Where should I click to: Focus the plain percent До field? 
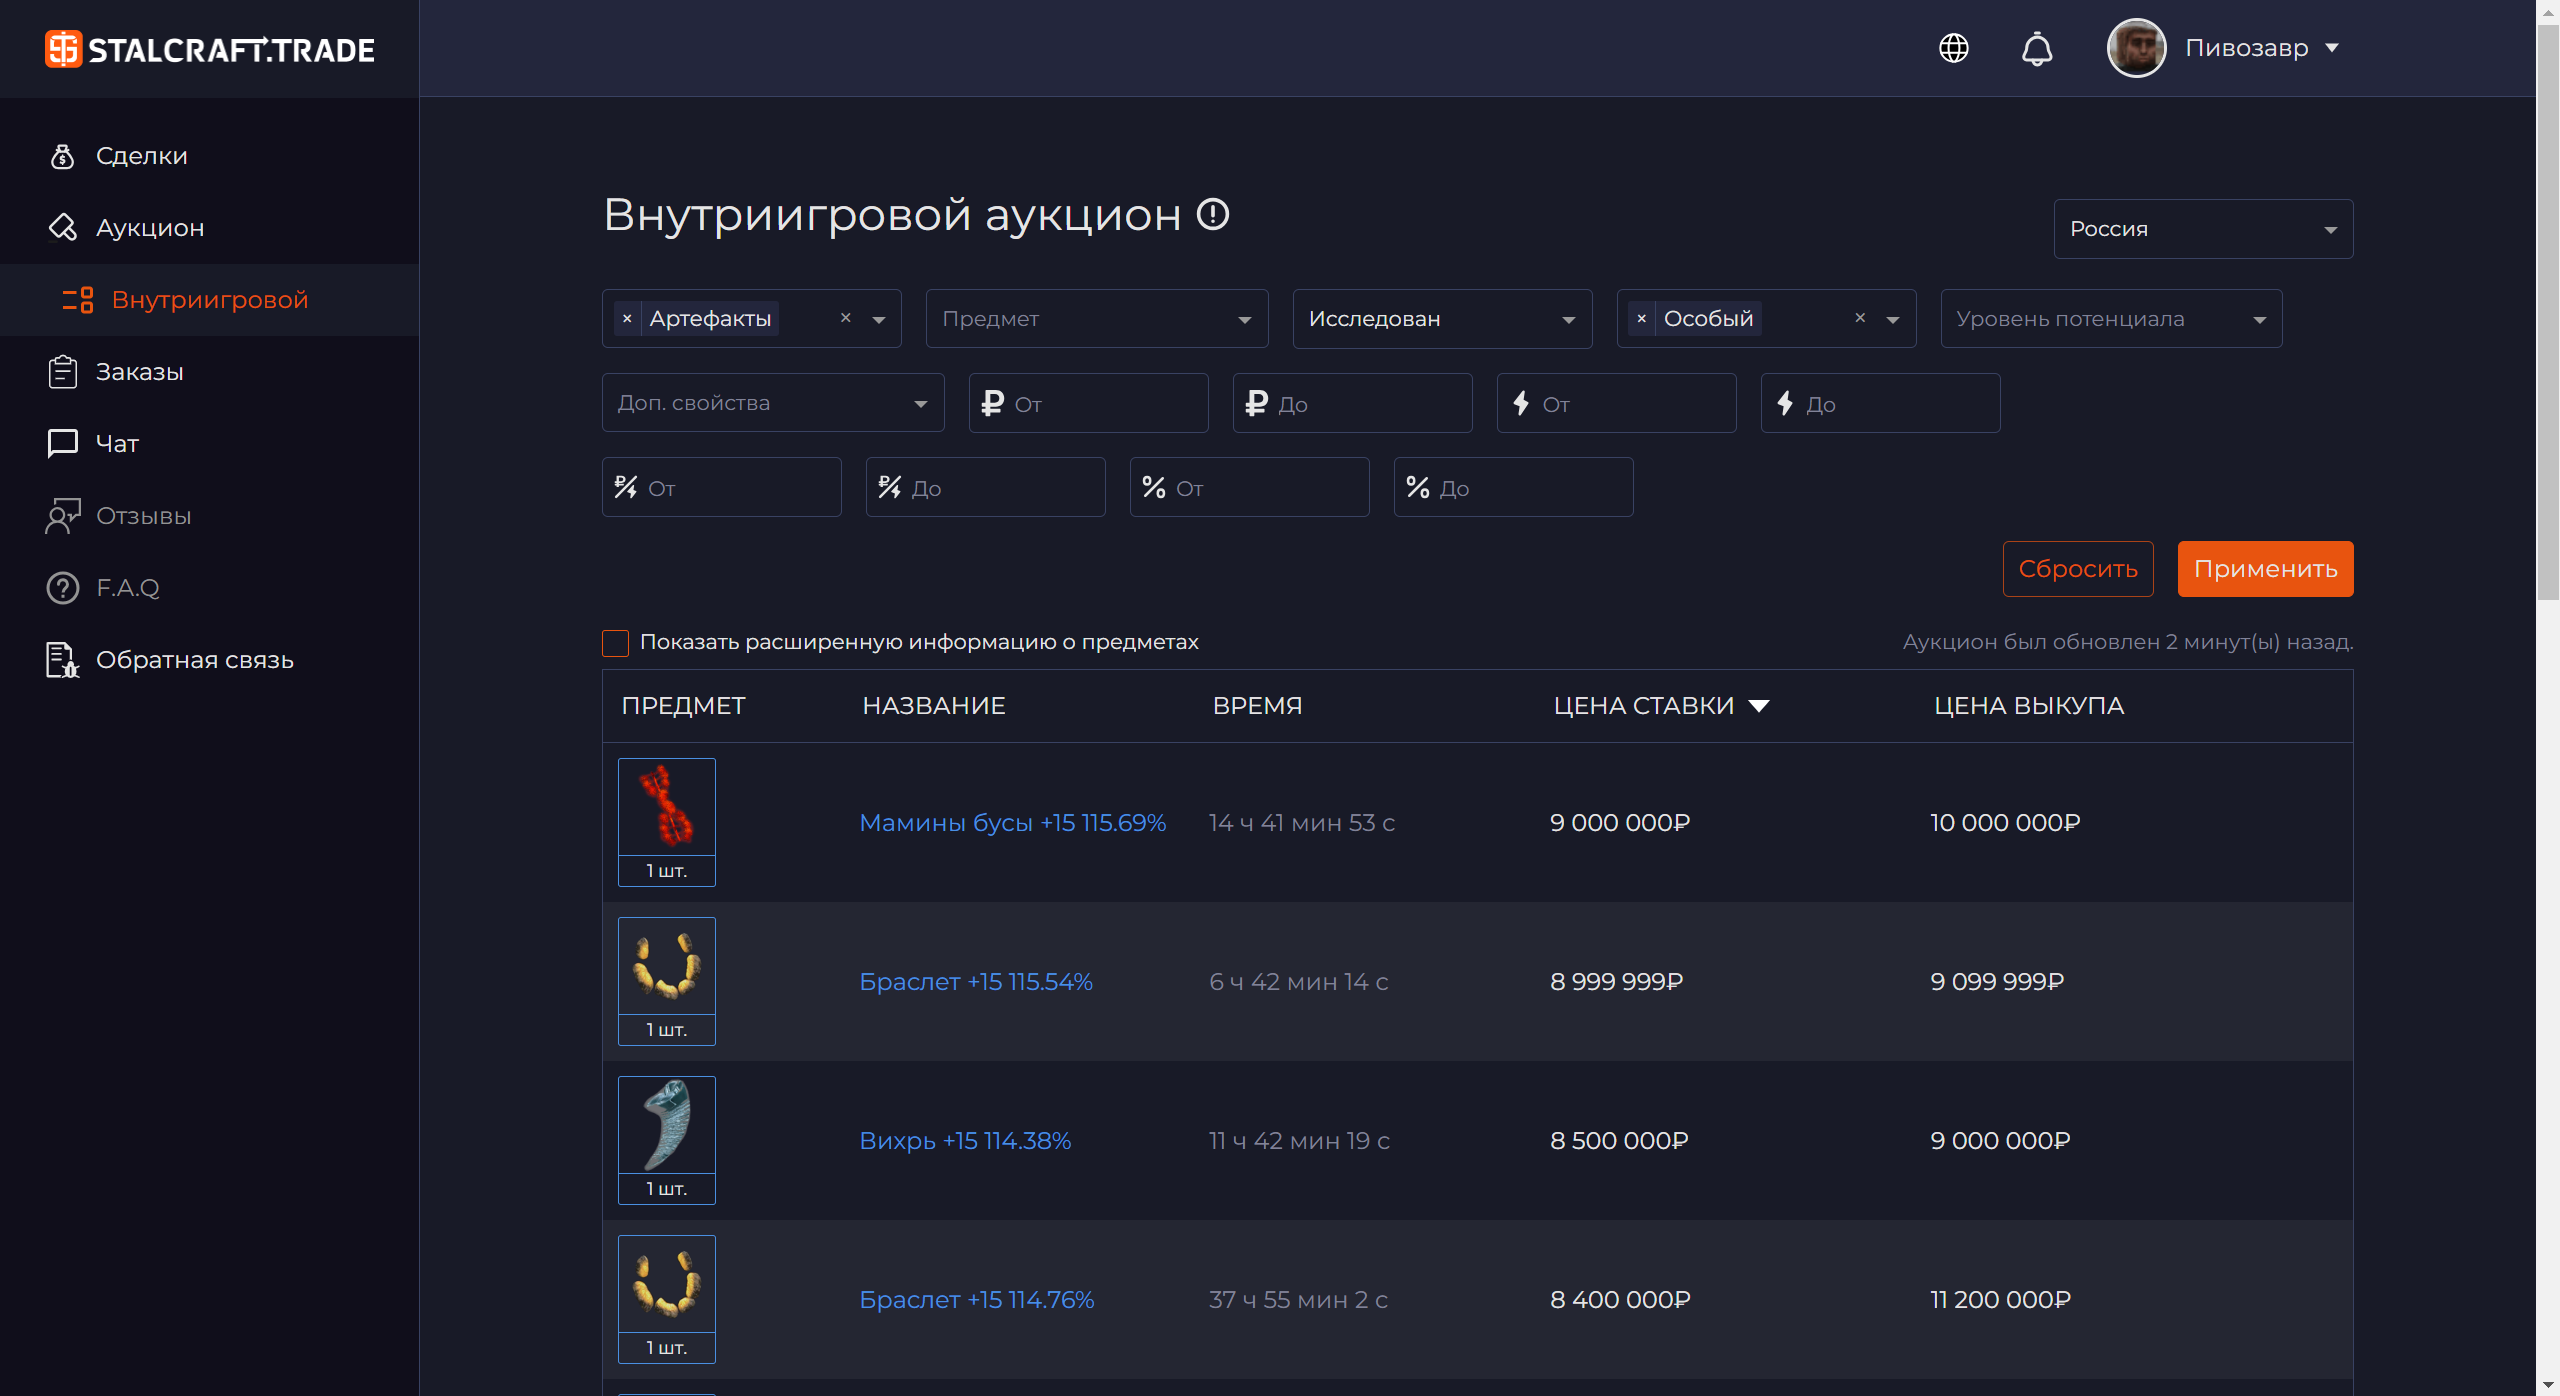pyautogui.click(x=1513, y=487)
